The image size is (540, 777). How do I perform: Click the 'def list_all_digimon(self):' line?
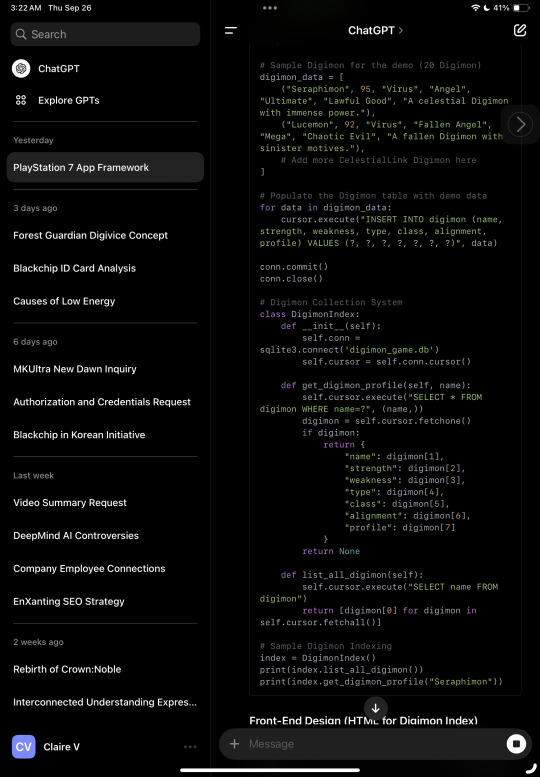[352, 575]
